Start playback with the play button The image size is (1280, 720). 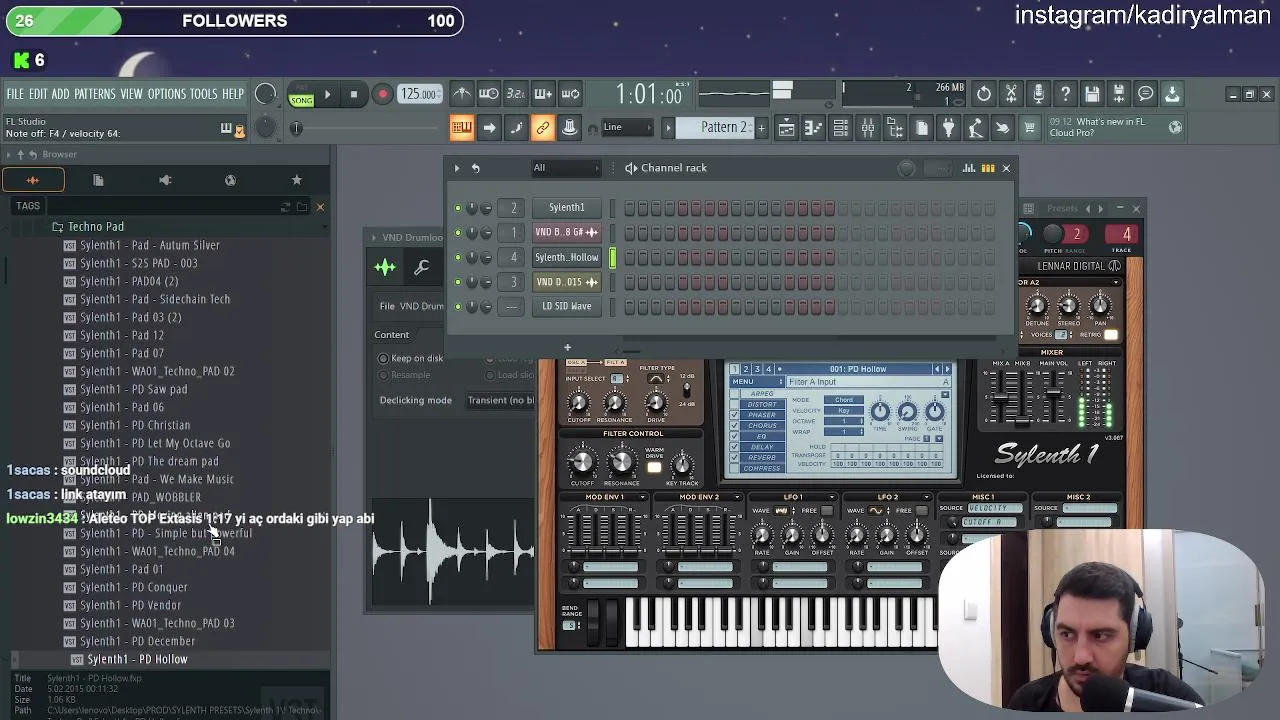point(327,95)
